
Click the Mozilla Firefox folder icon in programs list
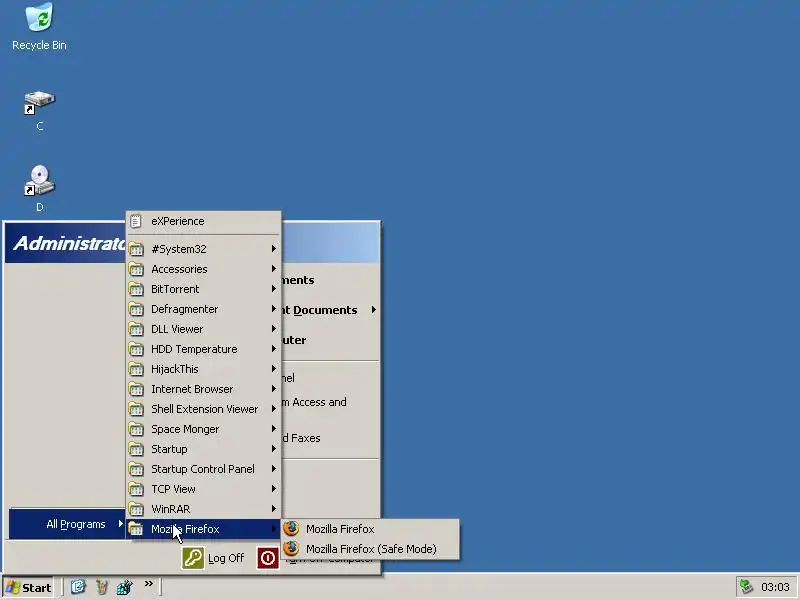tap(136, 529)
